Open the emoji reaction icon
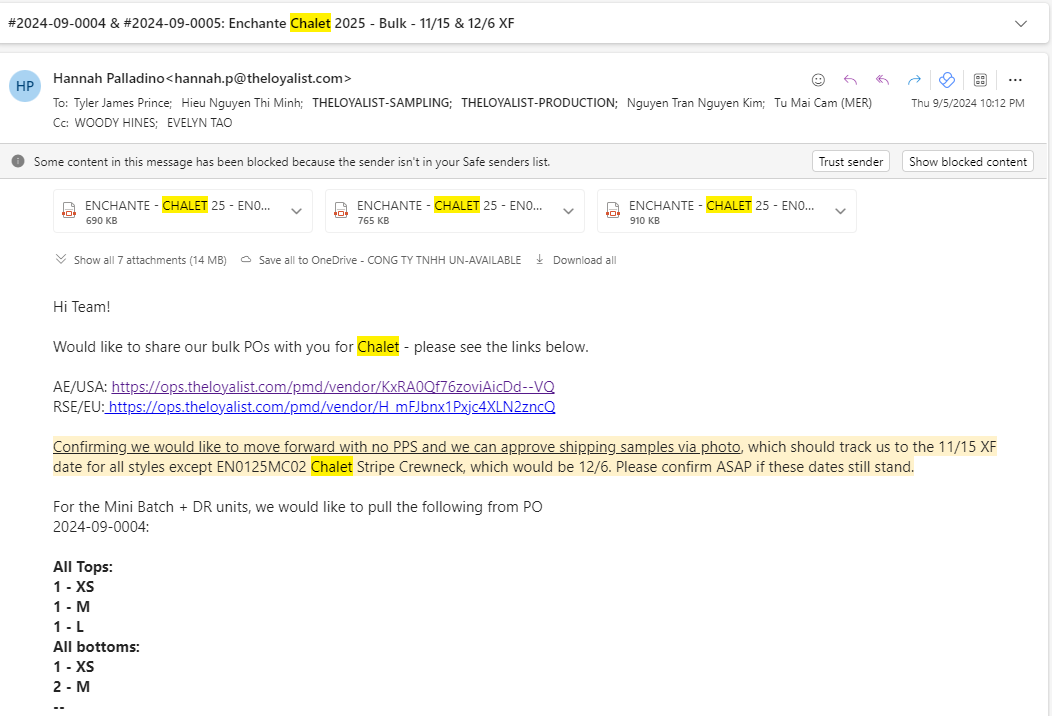The width and height of the screenshot is (1052, 716). click(x=818, y=80)
